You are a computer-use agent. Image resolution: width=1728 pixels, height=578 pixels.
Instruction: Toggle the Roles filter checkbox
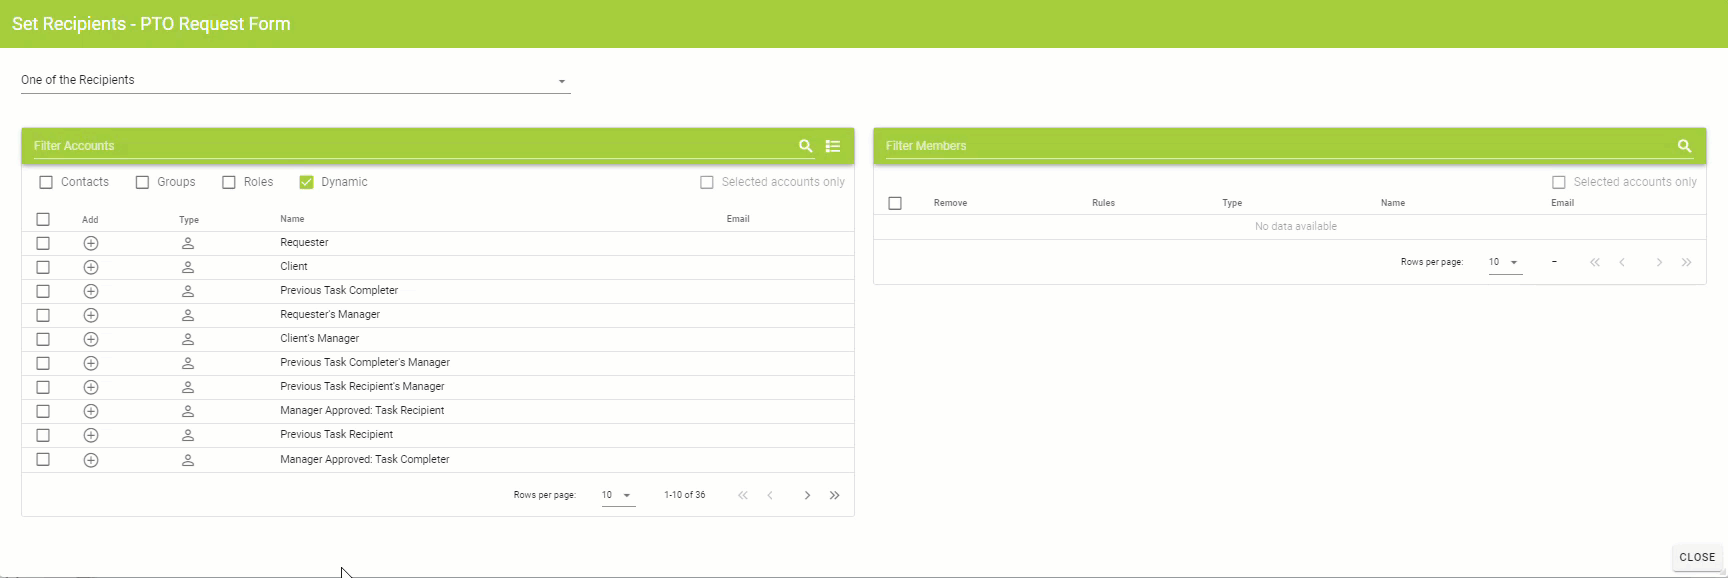click(x=229, y=182)
